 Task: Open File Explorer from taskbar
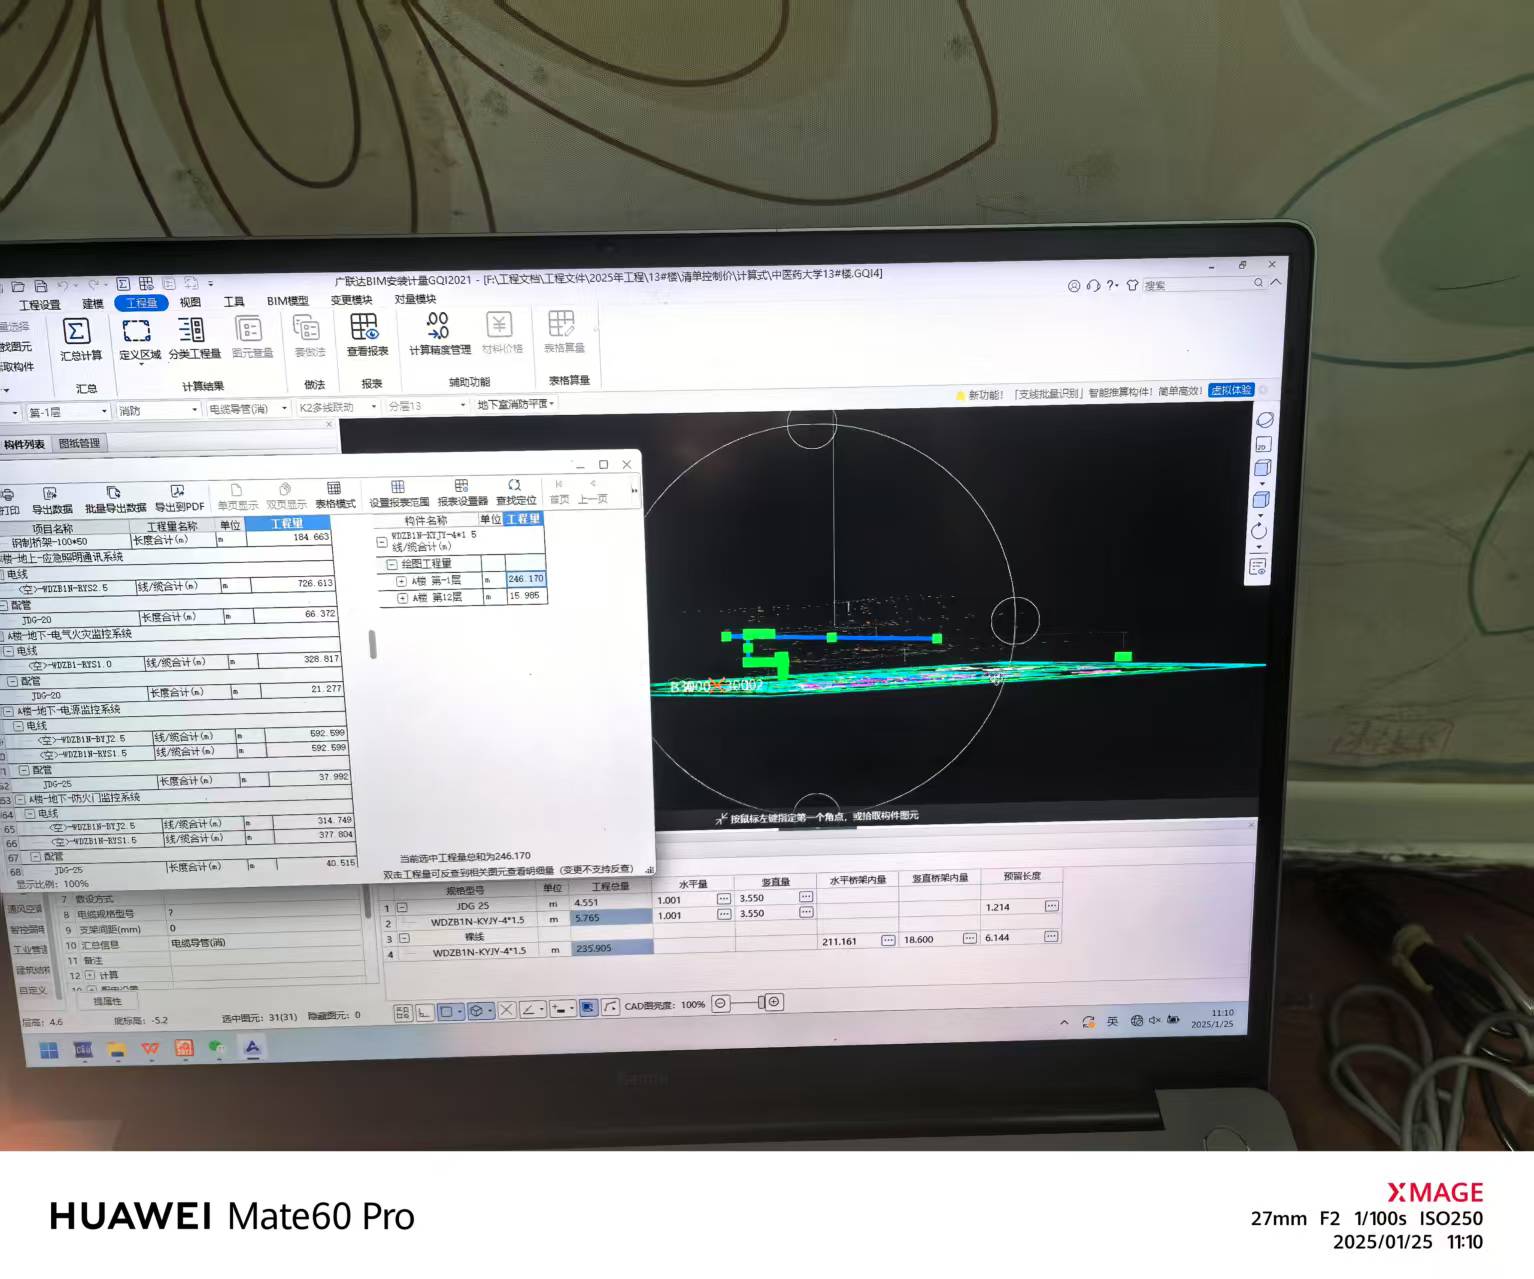[x=117, y=1049]
